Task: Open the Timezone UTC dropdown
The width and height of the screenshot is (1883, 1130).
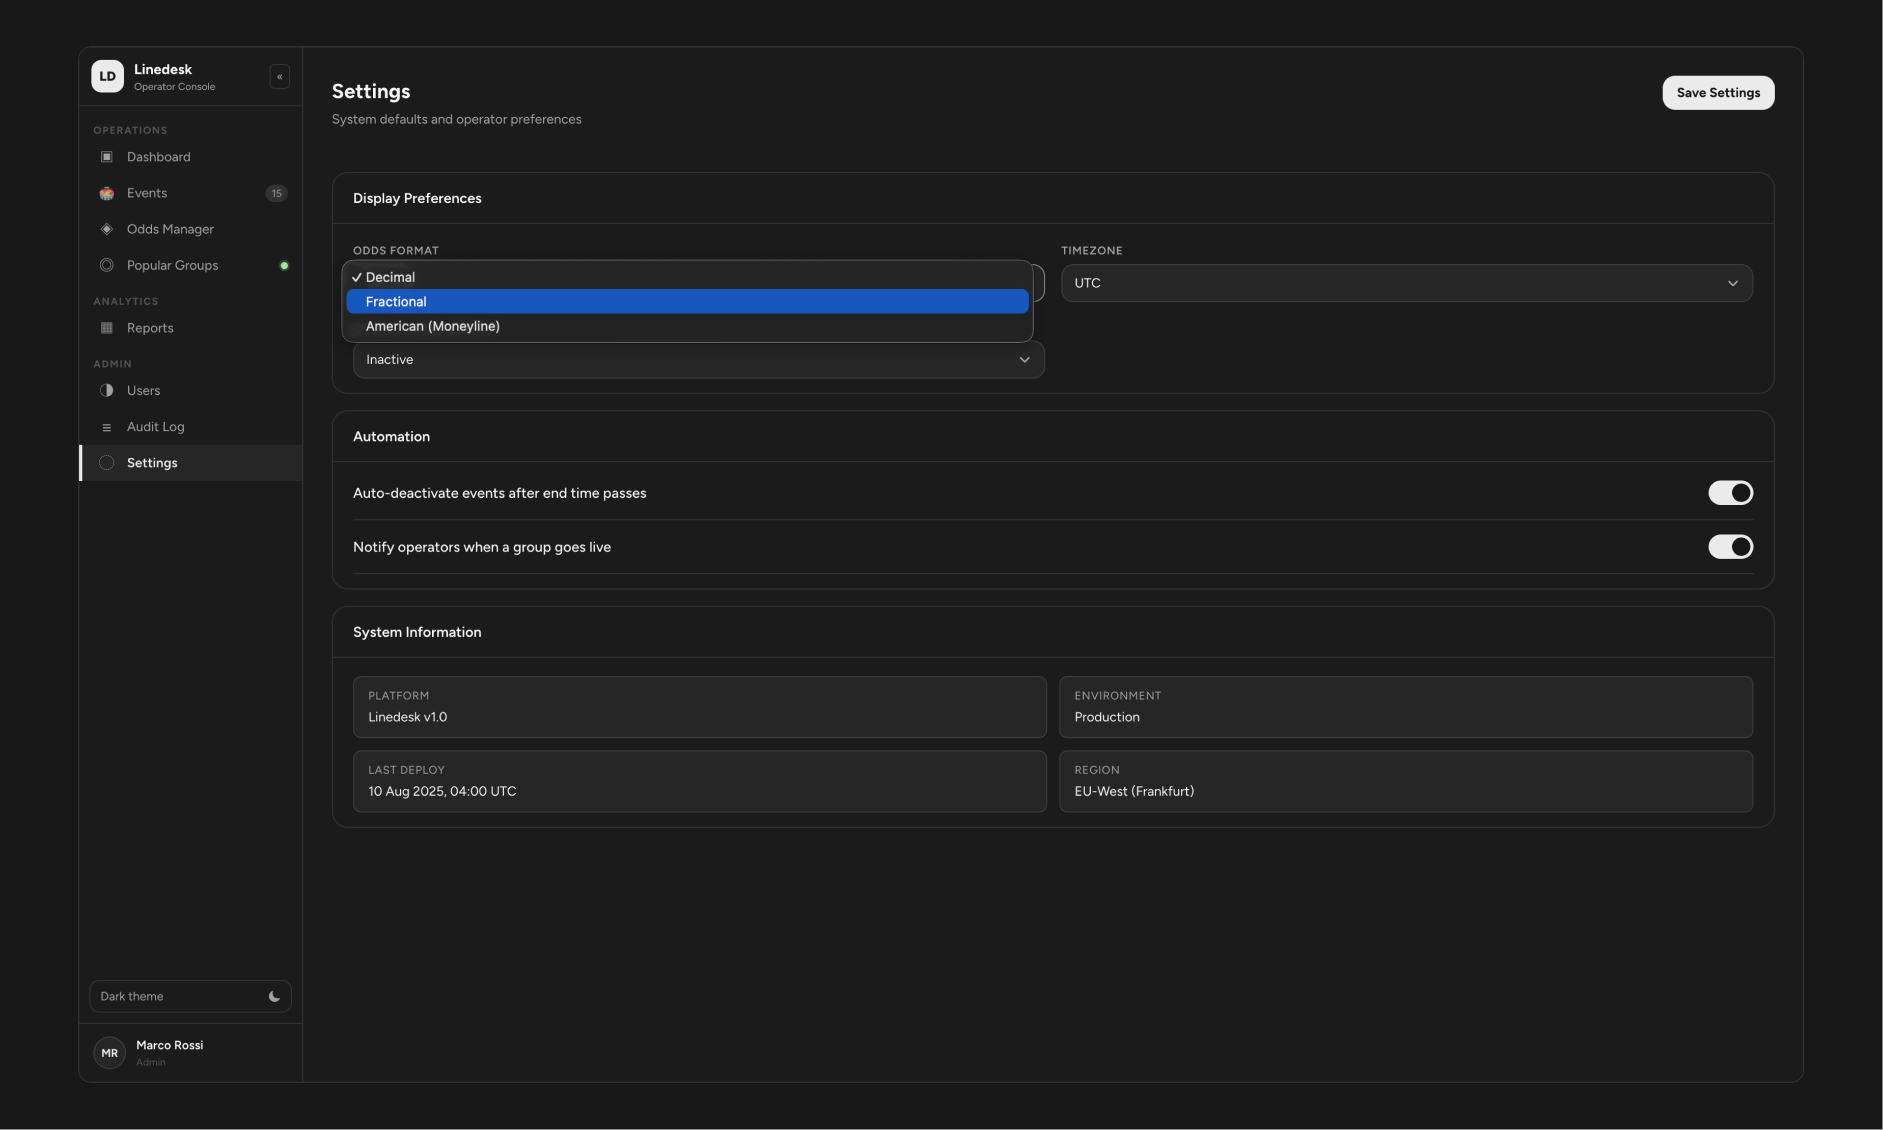Action: coord(1406,283)
